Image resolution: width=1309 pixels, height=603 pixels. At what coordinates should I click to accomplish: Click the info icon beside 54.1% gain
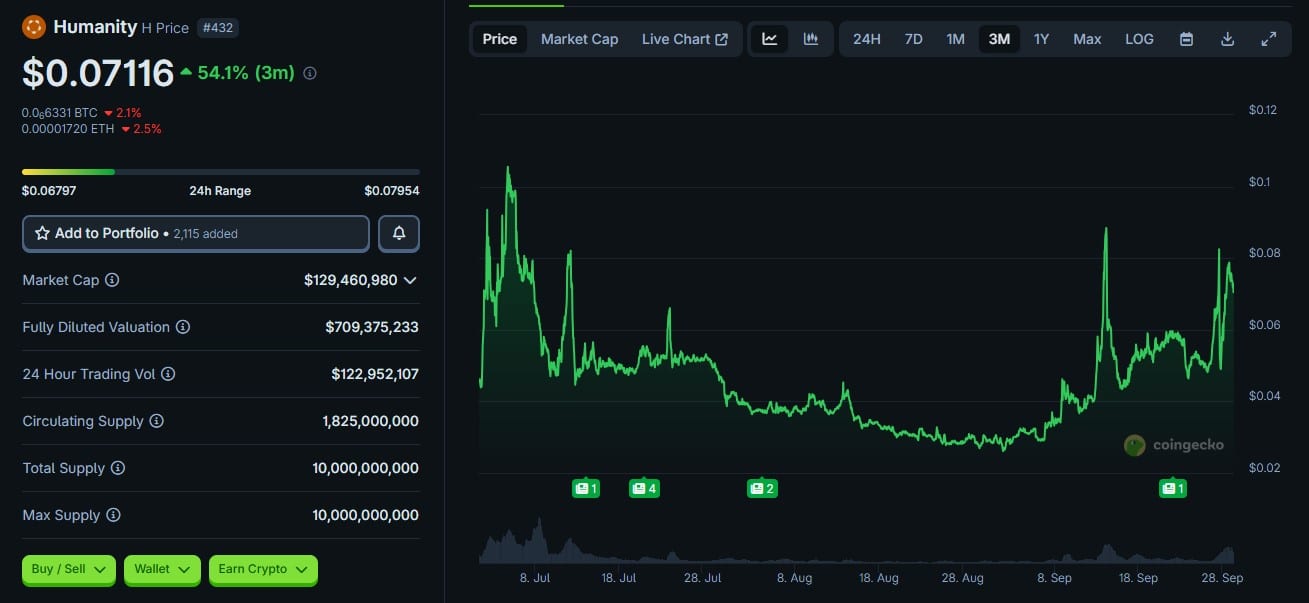coord(310,73)
